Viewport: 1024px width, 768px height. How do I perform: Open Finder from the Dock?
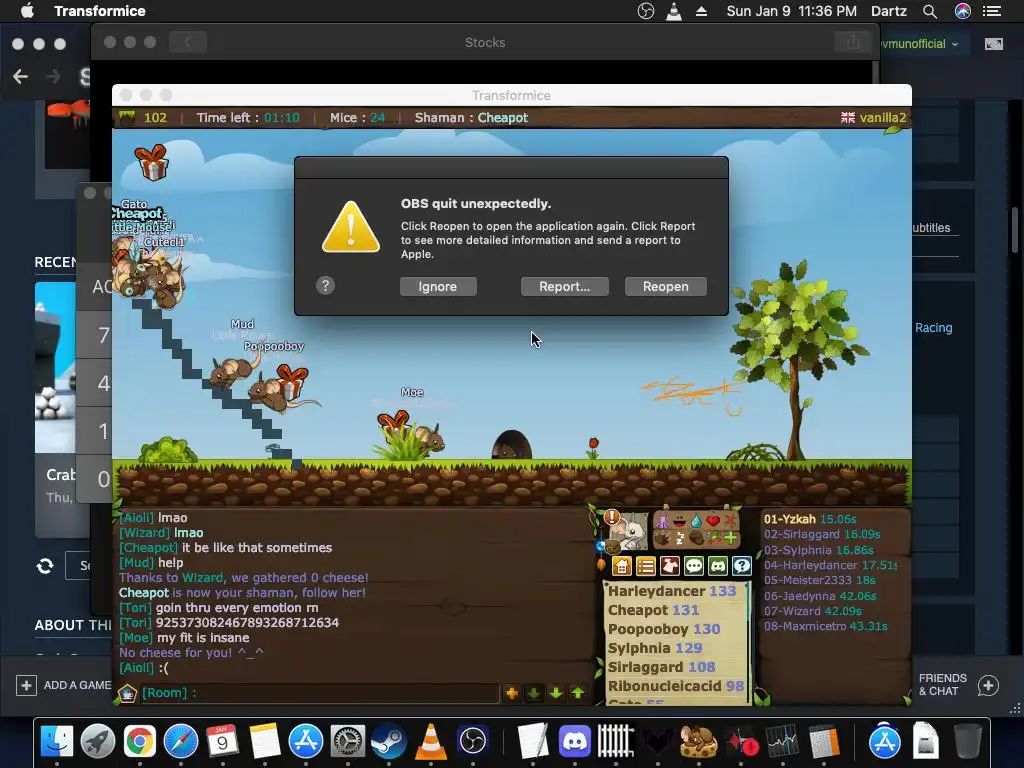57,741
